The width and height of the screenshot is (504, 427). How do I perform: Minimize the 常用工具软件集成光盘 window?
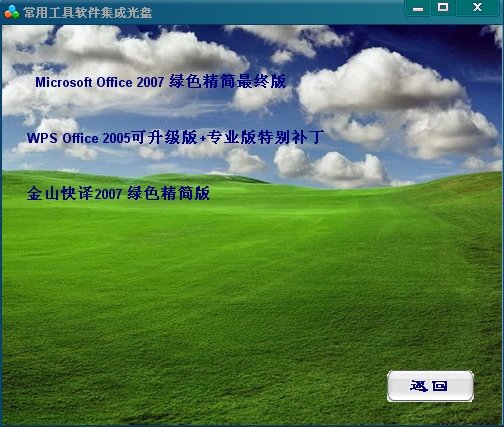click(418, 8)
